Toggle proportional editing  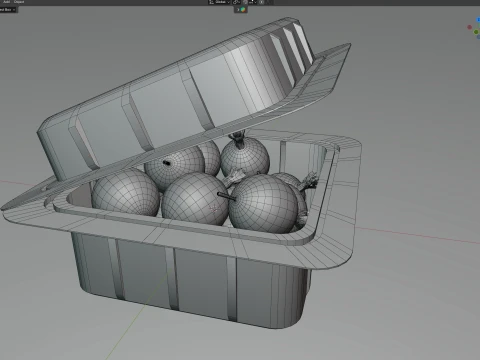tap(262, 2)
